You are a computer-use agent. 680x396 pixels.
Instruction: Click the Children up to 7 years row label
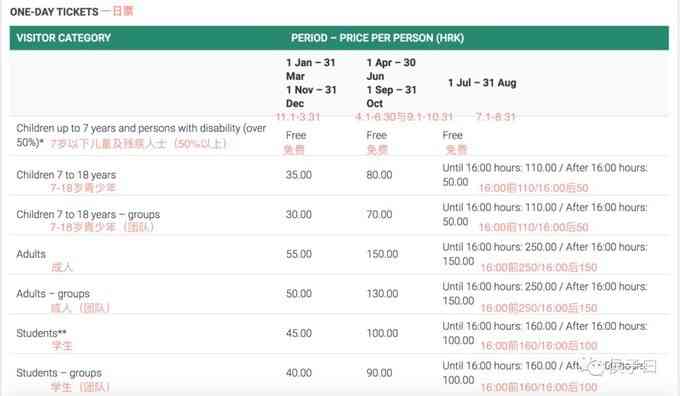click(x=141, y=135)
